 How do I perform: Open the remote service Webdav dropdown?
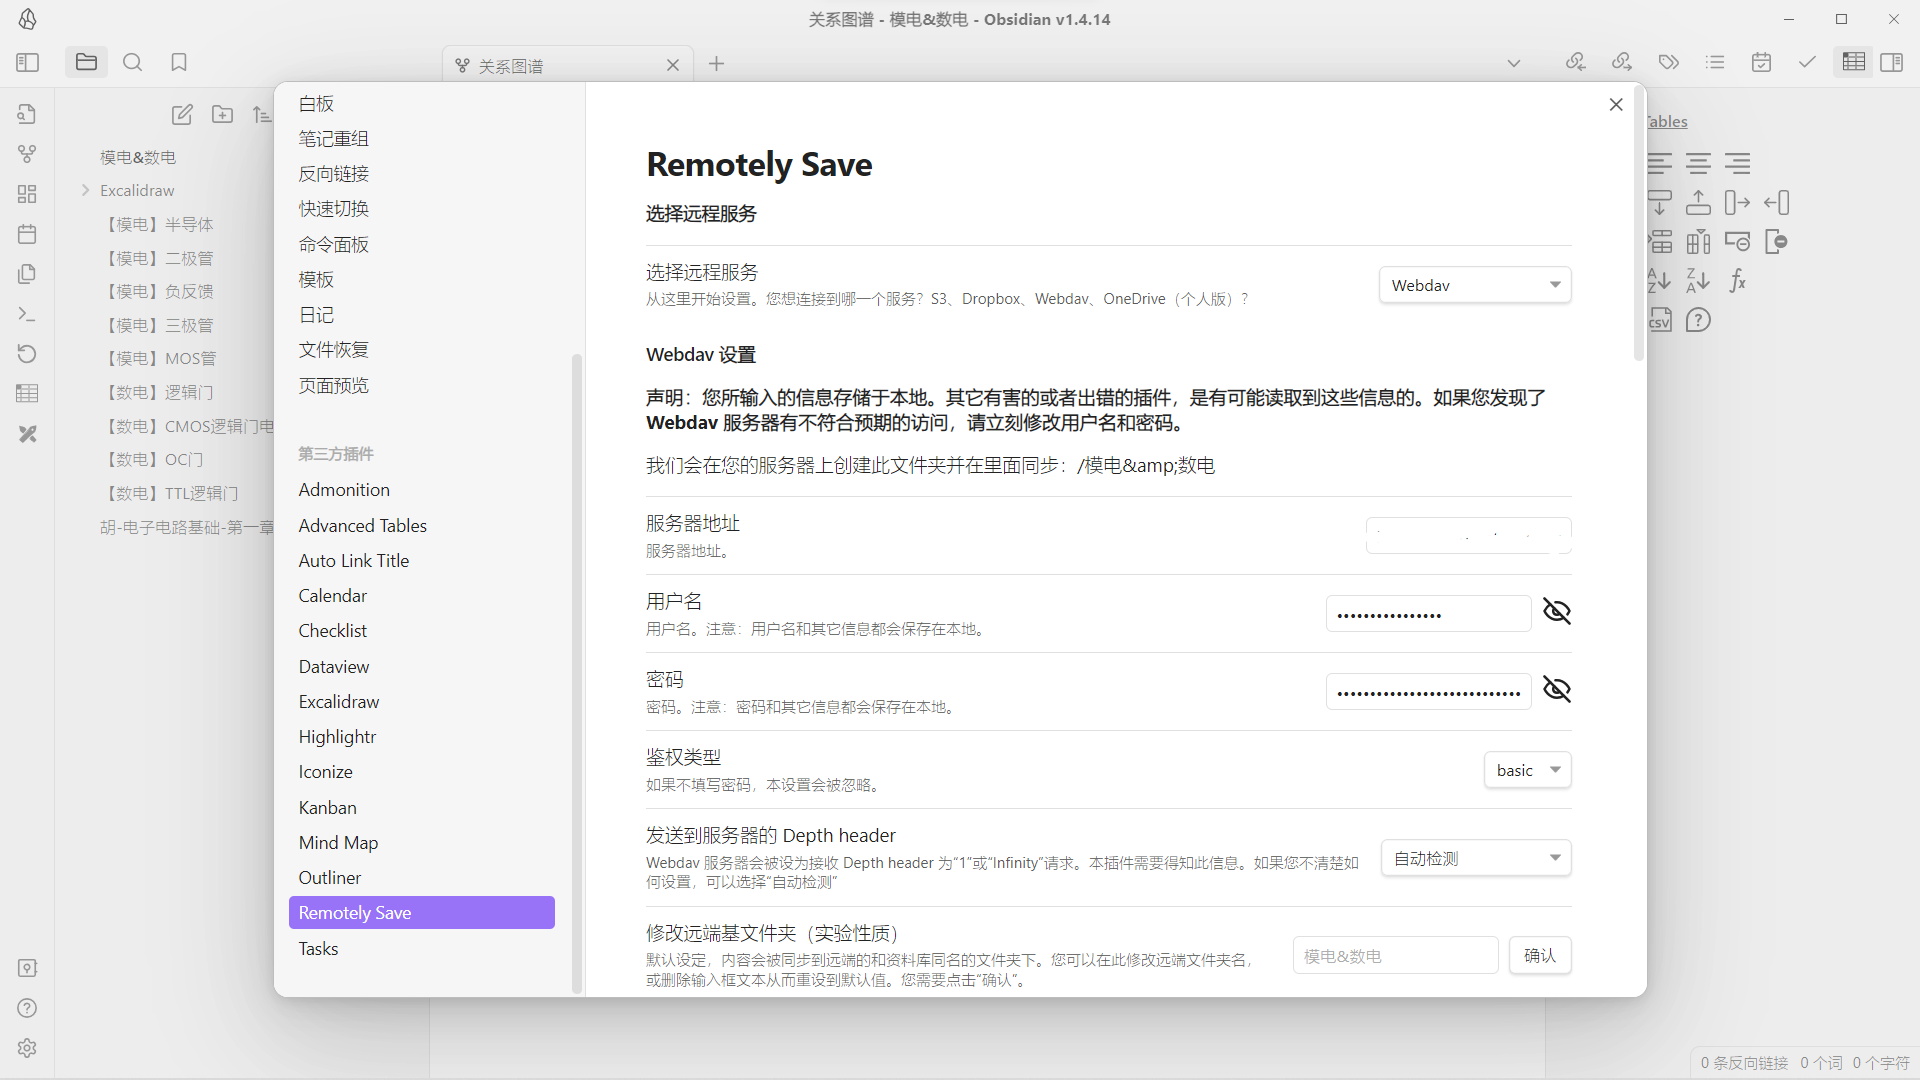[1475, 285]
